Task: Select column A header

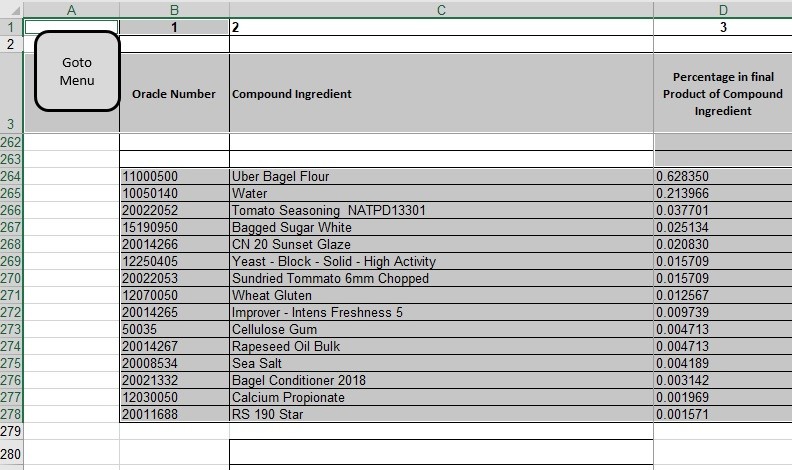Action: tap(71, 10)
